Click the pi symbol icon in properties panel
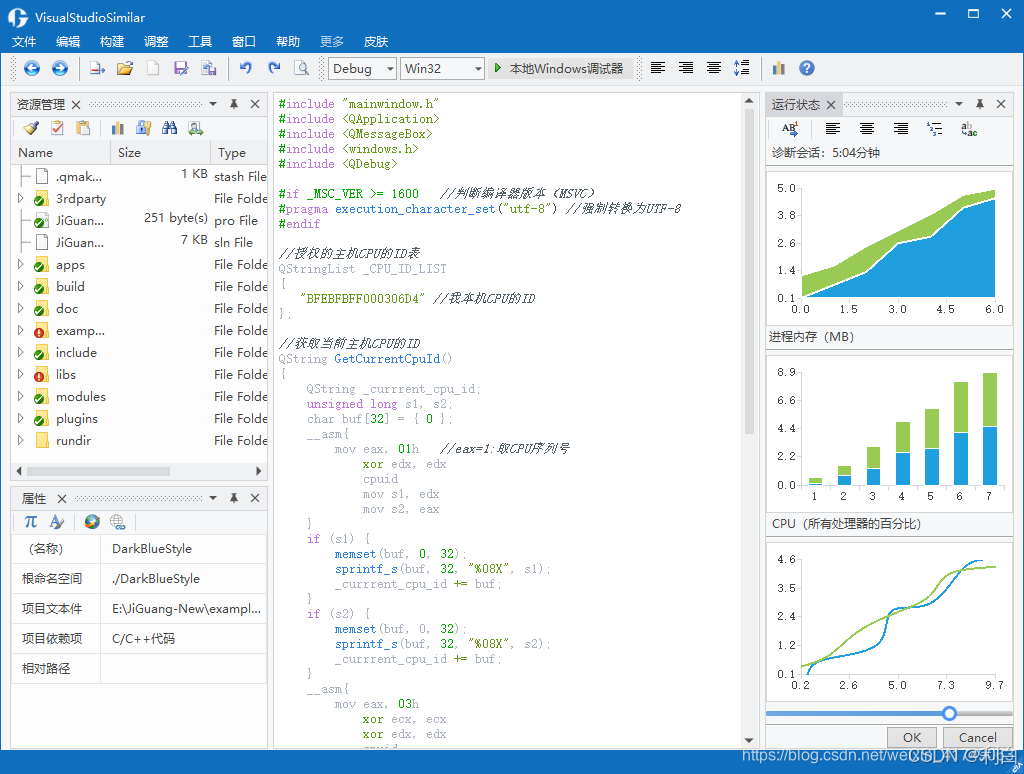The height and width of the screenshot is (774, 1024). tap(31, 522)
